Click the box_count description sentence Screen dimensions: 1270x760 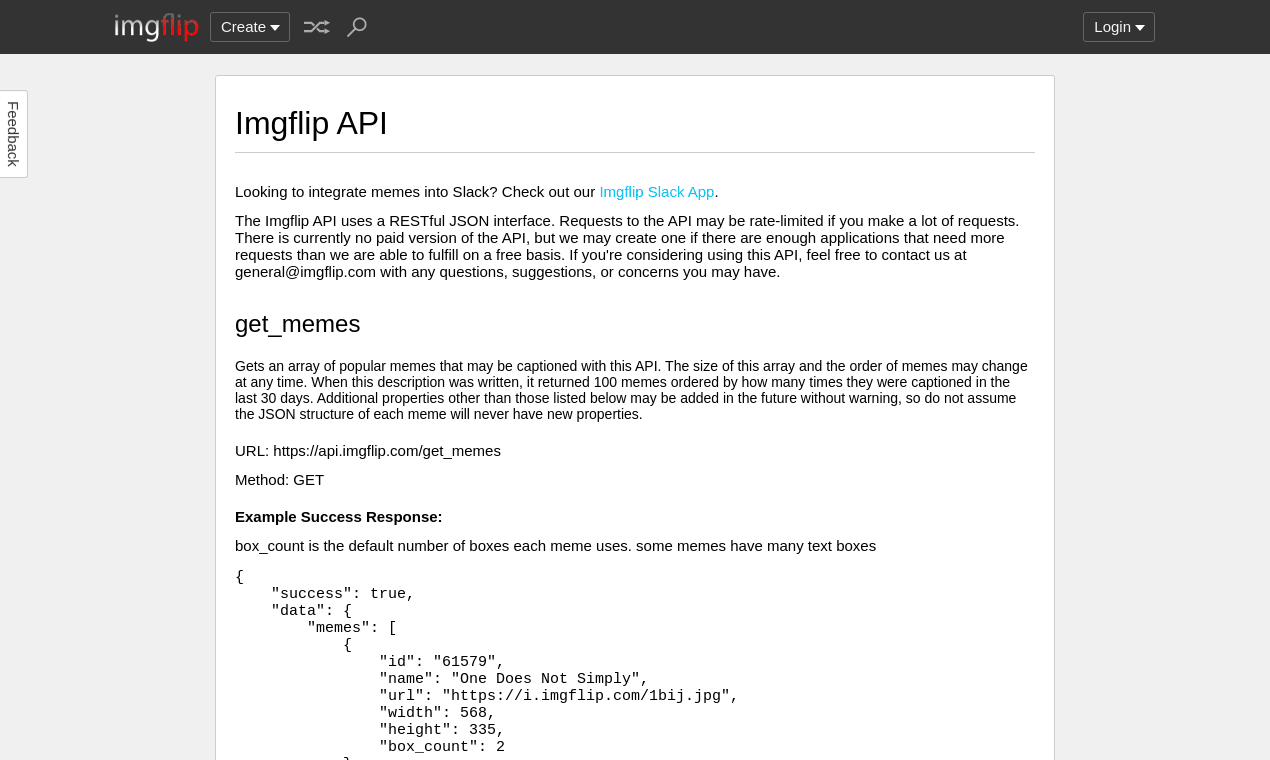555,546
